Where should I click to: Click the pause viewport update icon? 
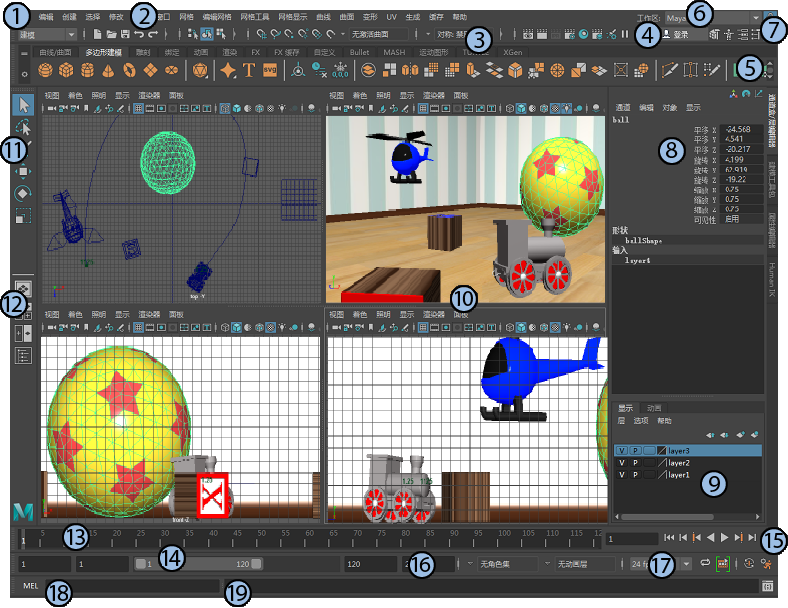625,34
